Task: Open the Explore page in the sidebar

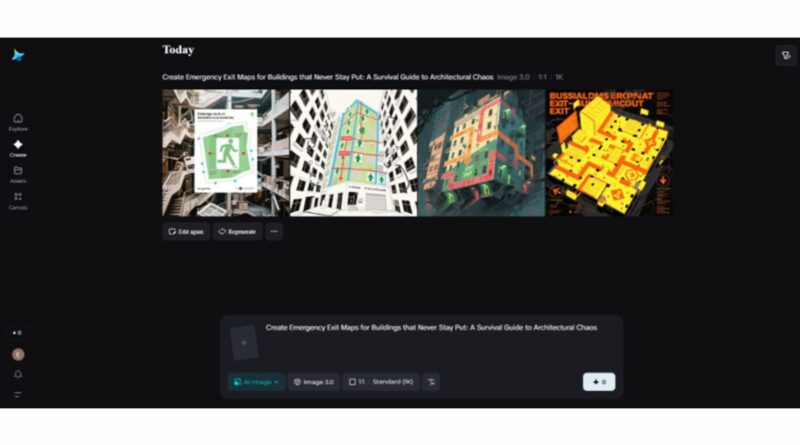Action: tap(18, 122)
